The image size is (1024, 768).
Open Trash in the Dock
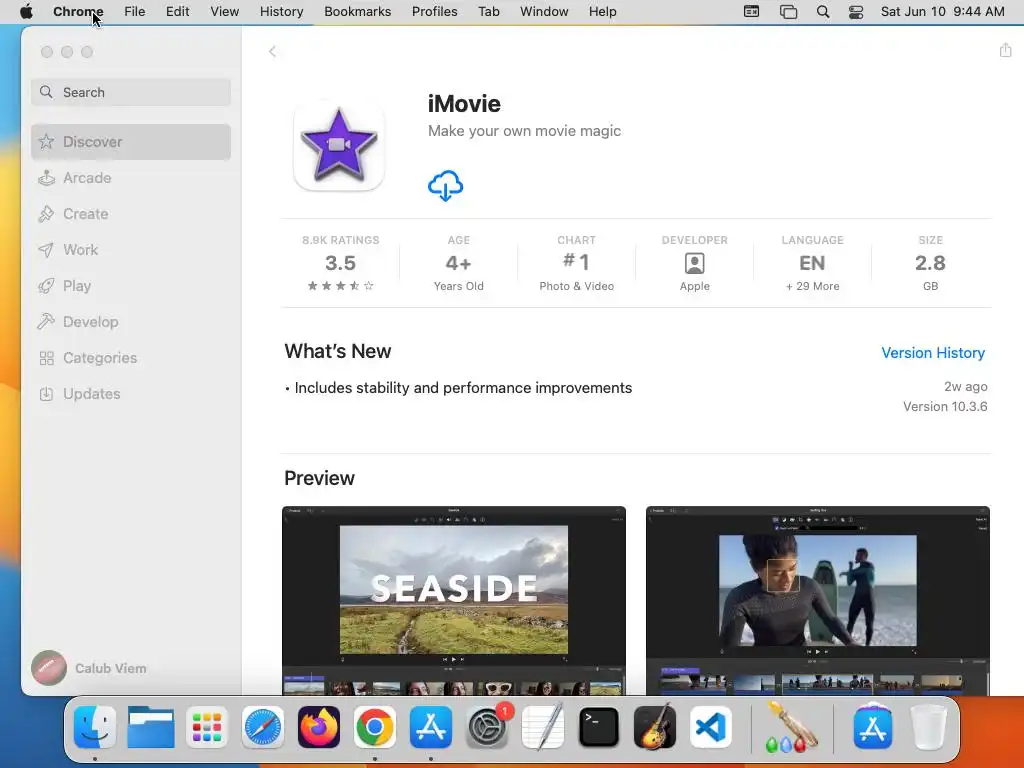928,727
